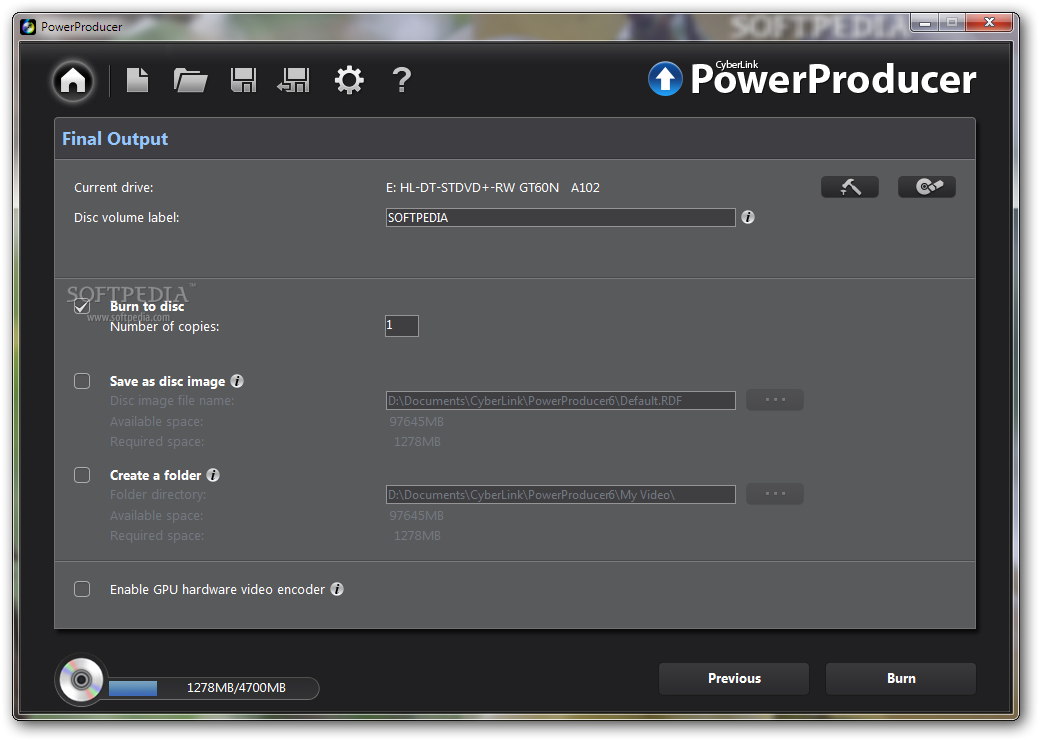Click the Save As icon with arrow
The image size is (1040, 741).
tap(294, 80)
